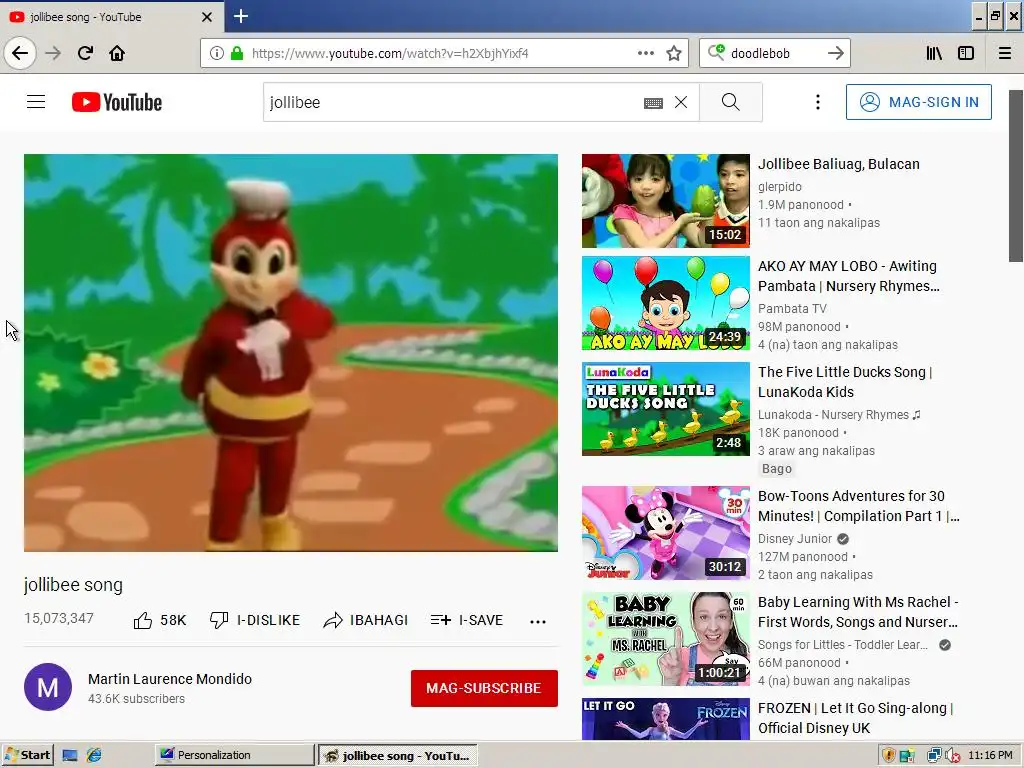Open Baby Learning With Ms Rachel title
1024x768 pixels.
click(858, 612)
